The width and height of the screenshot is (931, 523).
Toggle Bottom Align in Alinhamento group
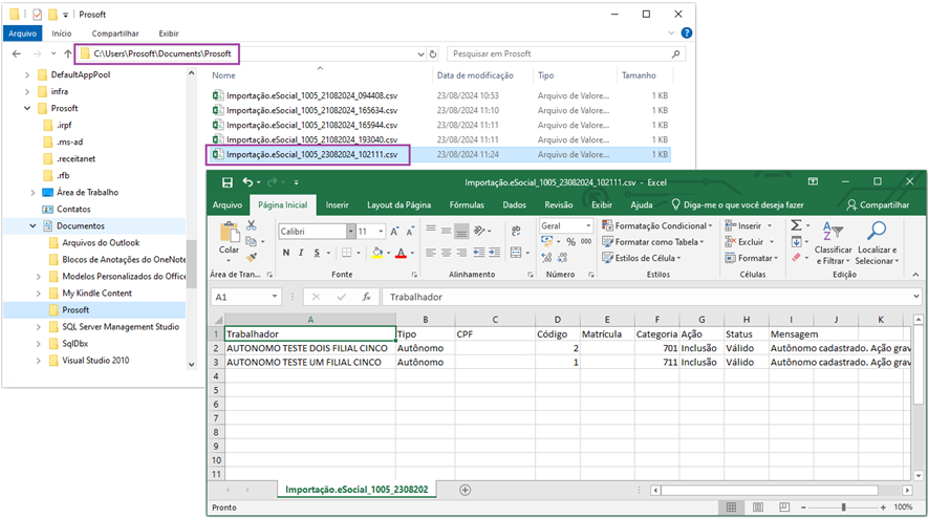coord(461,231)
